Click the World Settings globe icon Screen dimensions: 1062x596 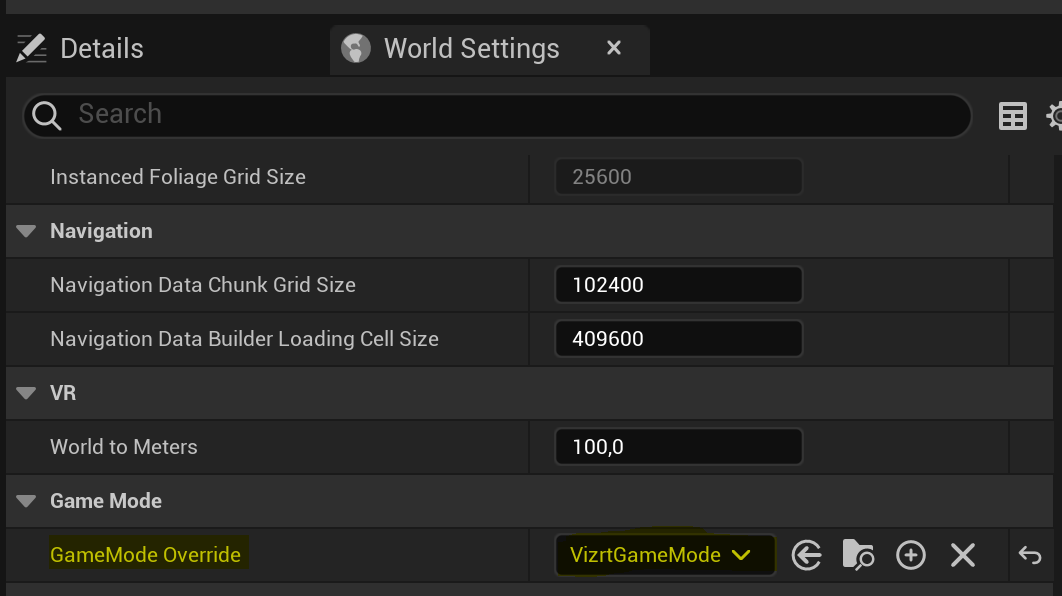click(x=355, y=48)
